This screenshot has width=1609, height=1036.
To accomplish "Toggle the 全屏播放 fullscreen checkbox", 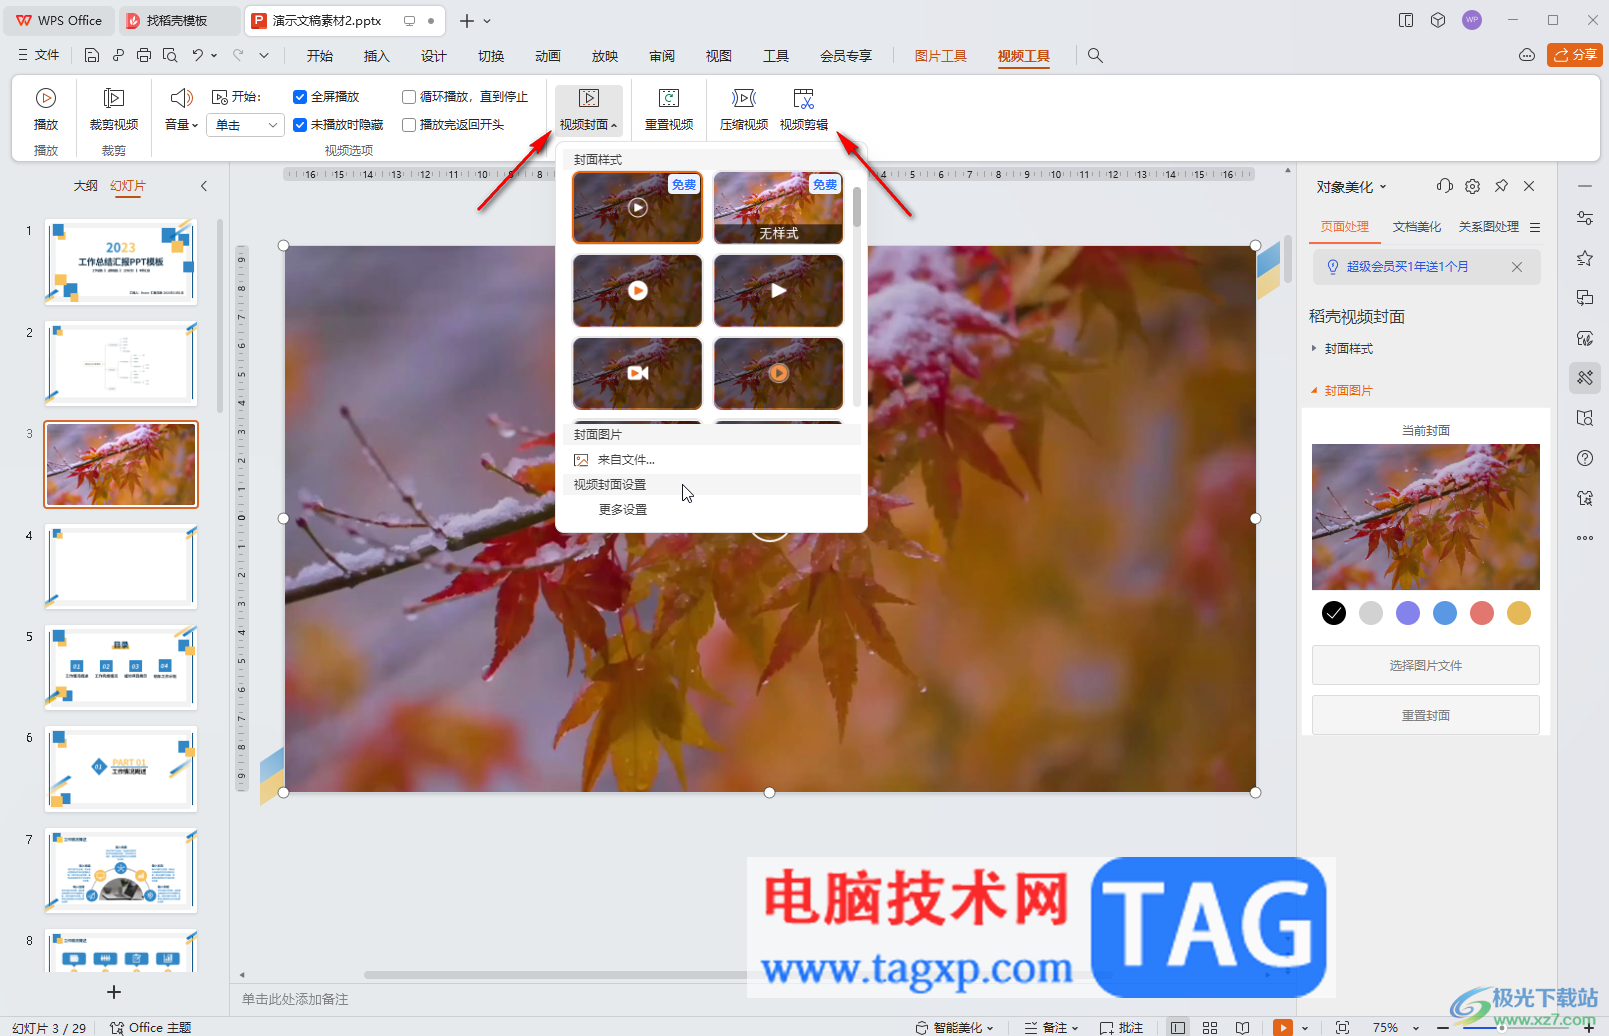I will [x=299, y=97].
